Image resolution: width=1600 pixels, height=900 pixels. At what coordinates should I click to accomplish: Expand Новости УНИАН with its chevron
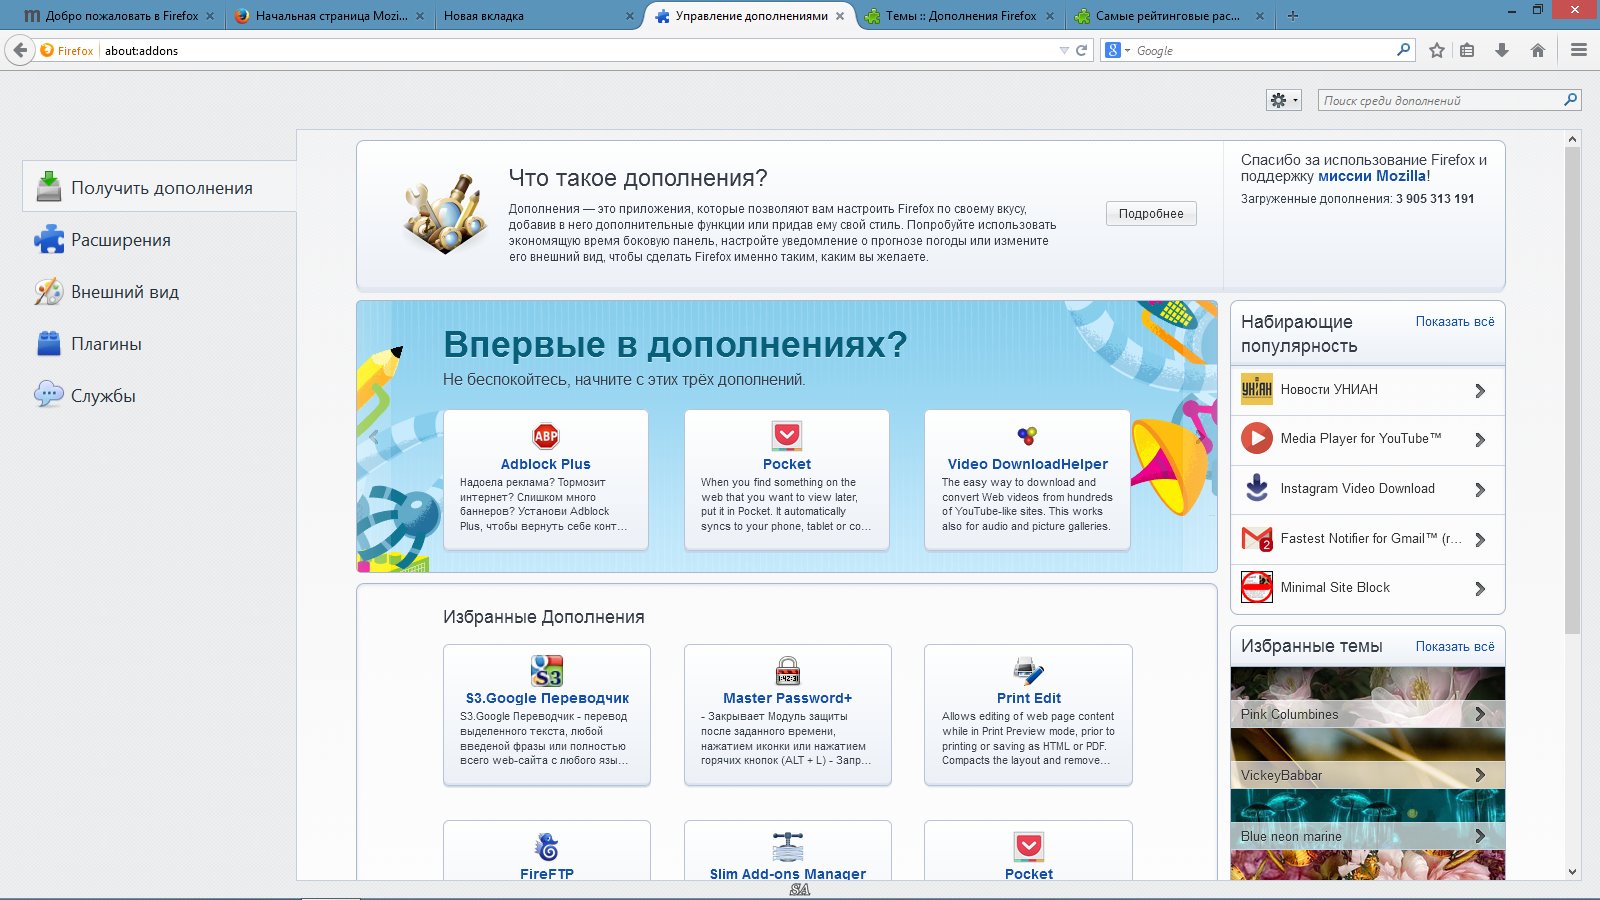[1480, 391]
